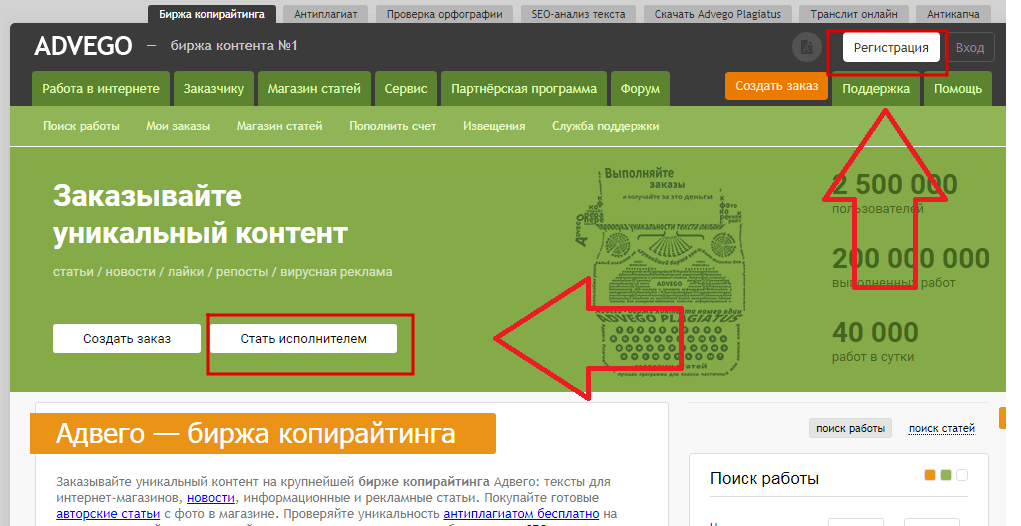The width and height of the screenshot is (1021, 526).
Task: Click the typewriter illustration in the banner
Action: [661, 272]
